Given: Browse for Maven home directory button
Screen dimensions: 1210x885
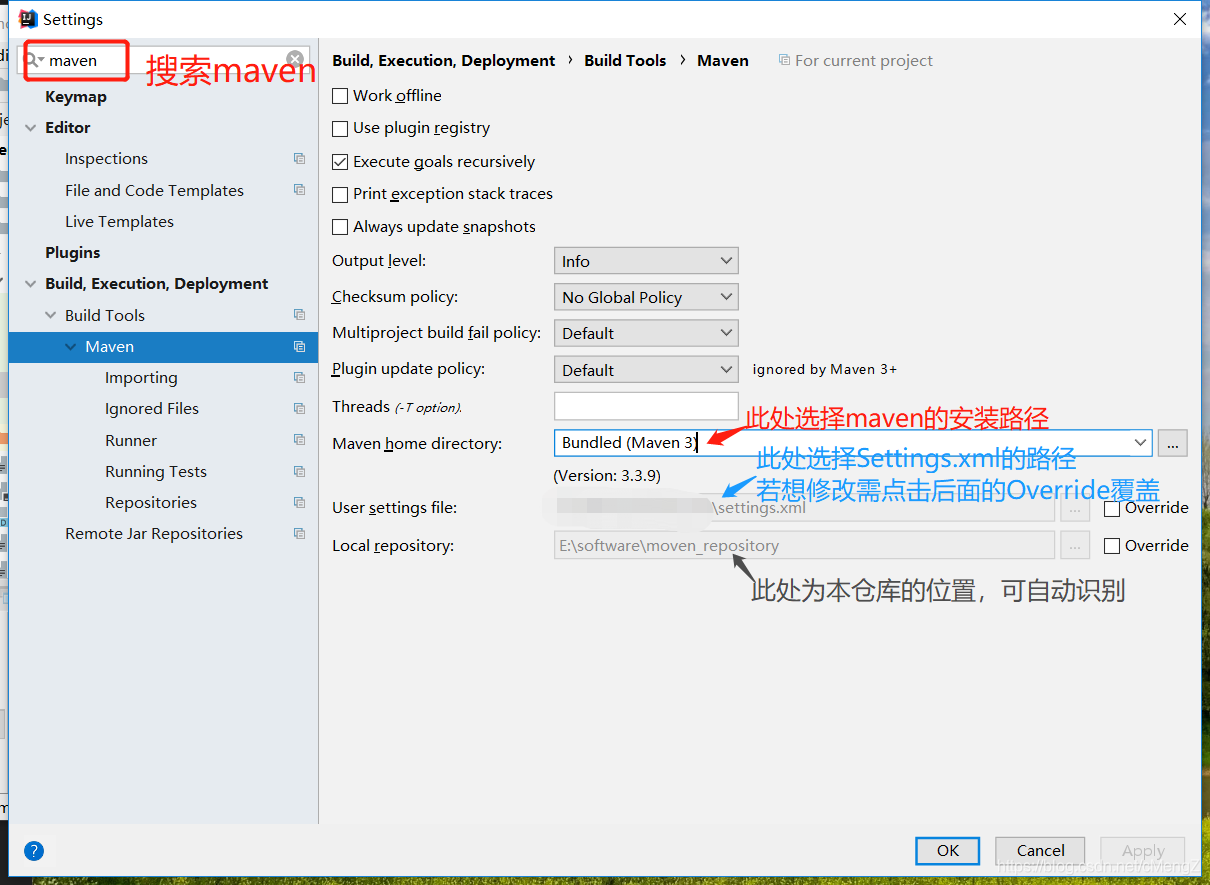Looking at the screenshot, I should pos(1173,443).
